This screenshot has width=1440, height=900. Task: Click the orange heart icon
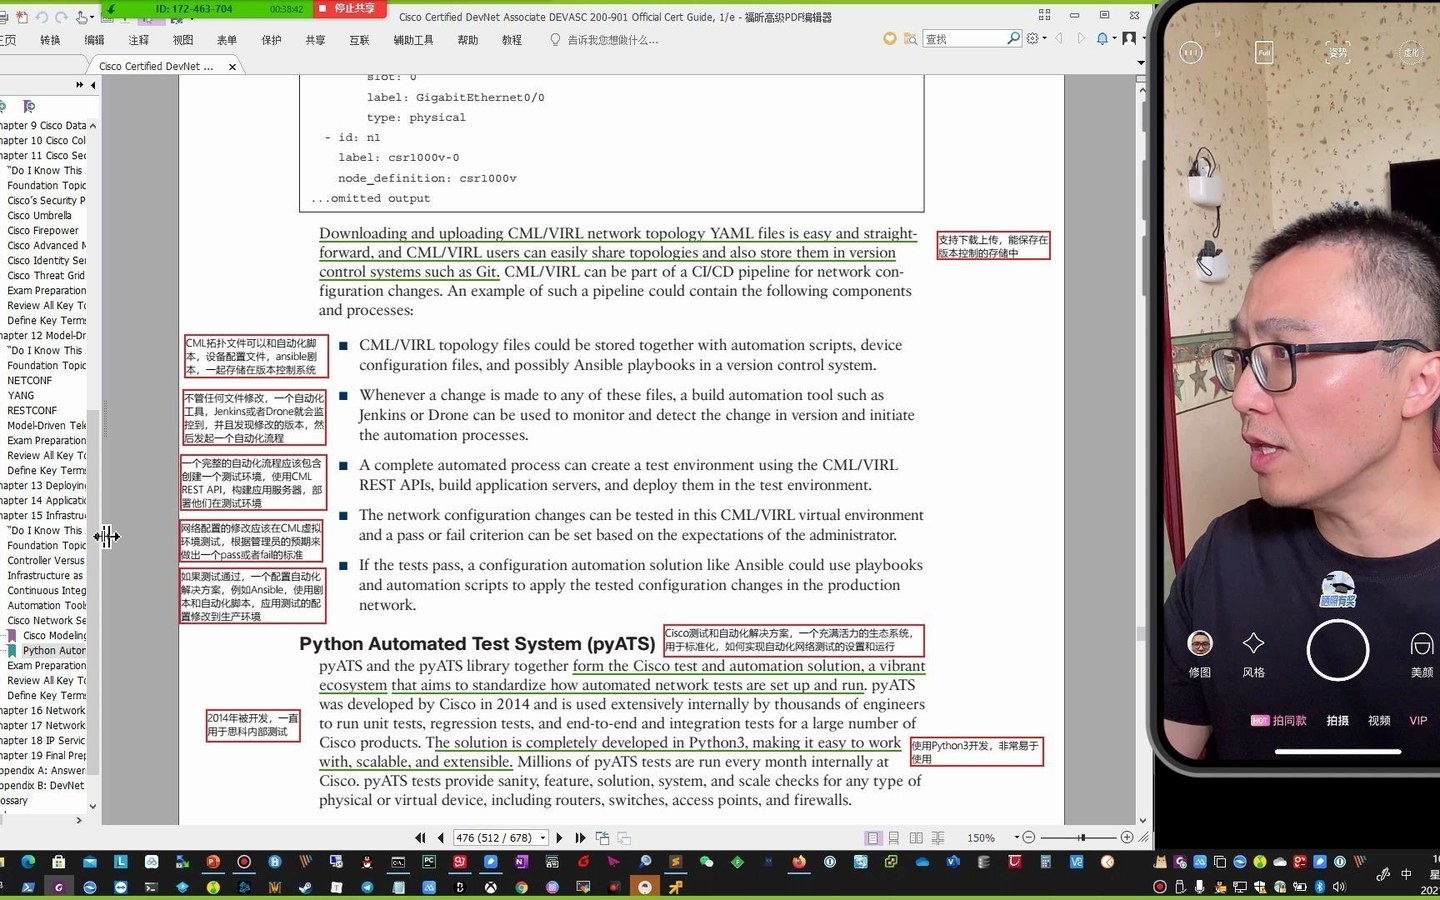[x=889, y=39]
